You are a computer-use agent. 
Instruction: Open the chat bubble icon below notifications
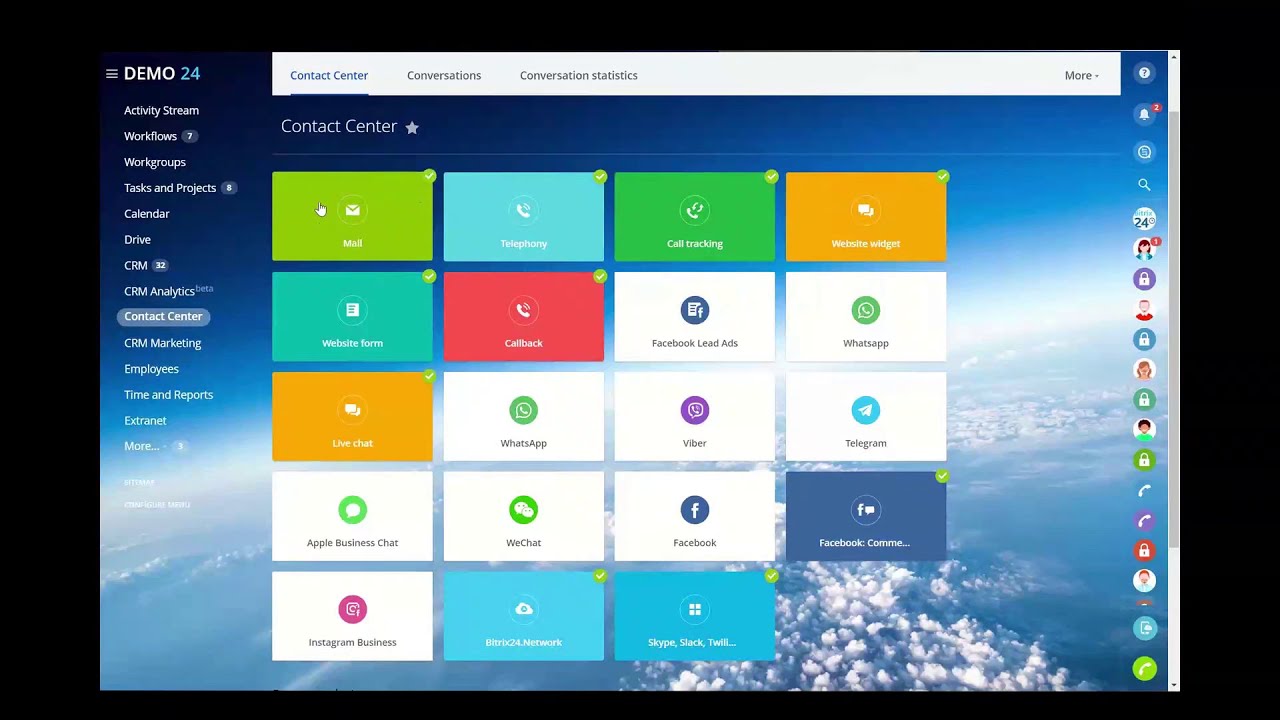coord(1144,152)
